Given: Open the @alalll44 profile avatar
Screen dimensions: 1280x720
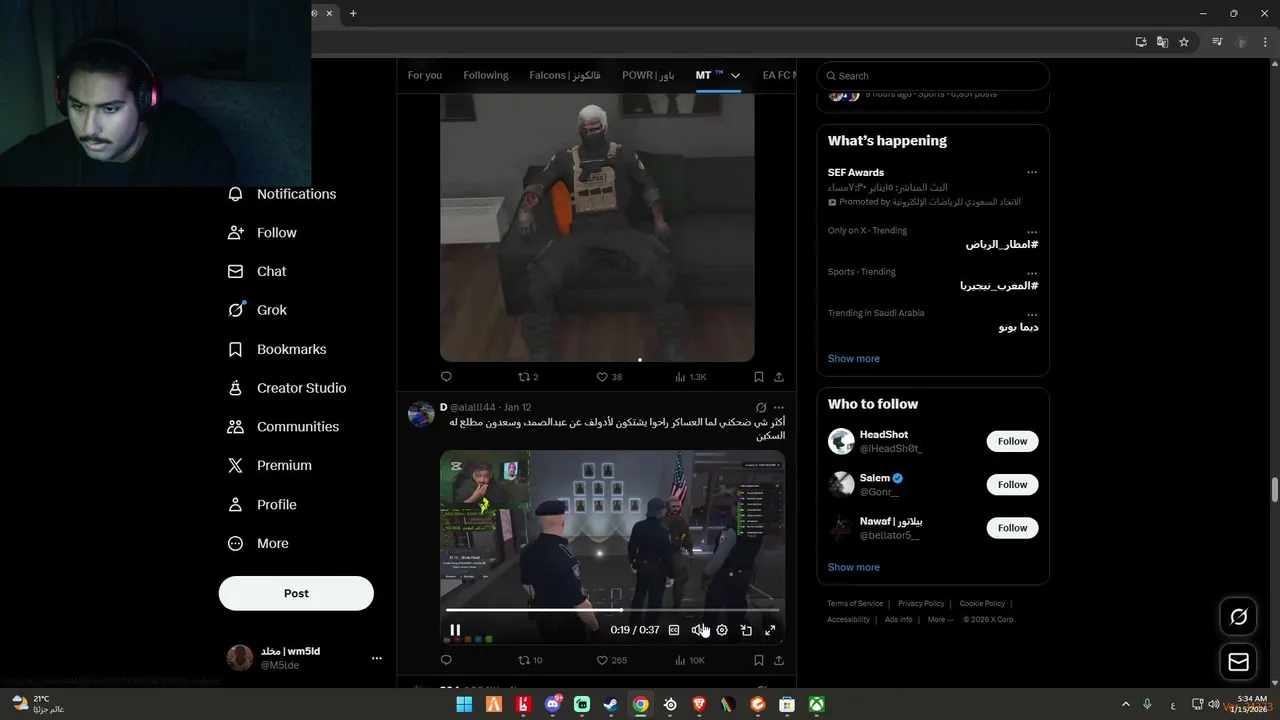Looking at the screenshot, I should [421, 414].
